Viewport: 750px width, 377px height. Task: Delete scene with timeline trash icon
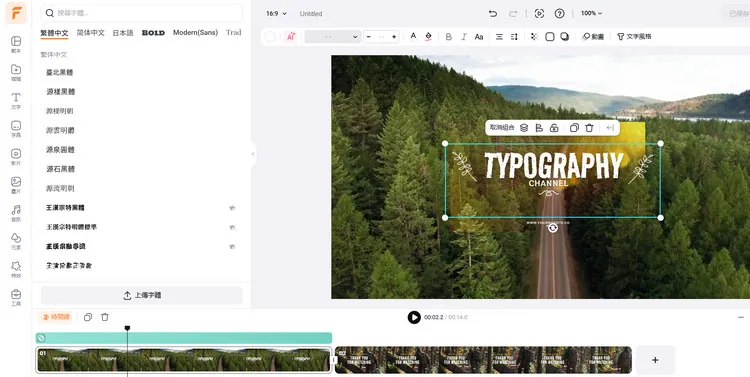(x=105, y=317)
